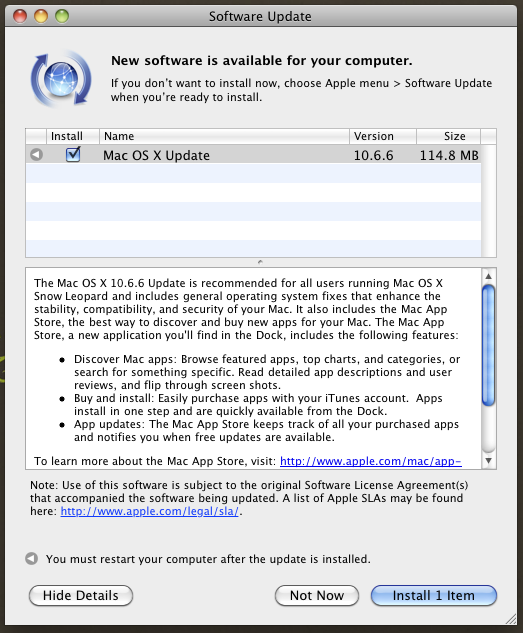The image size is (523, 633).
Task: Open the Mac App Store apple.com link
Action: (370, 461)
